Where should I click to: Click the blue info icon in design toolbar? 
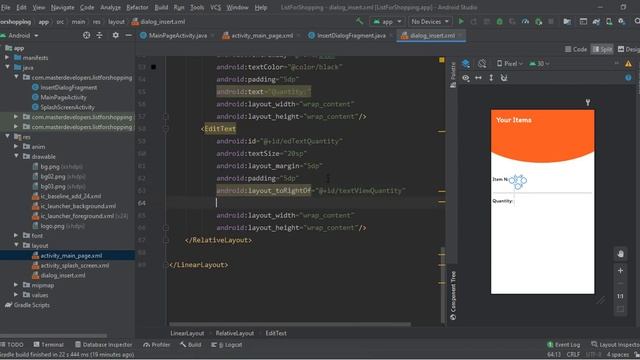click(x=628, y=78)
